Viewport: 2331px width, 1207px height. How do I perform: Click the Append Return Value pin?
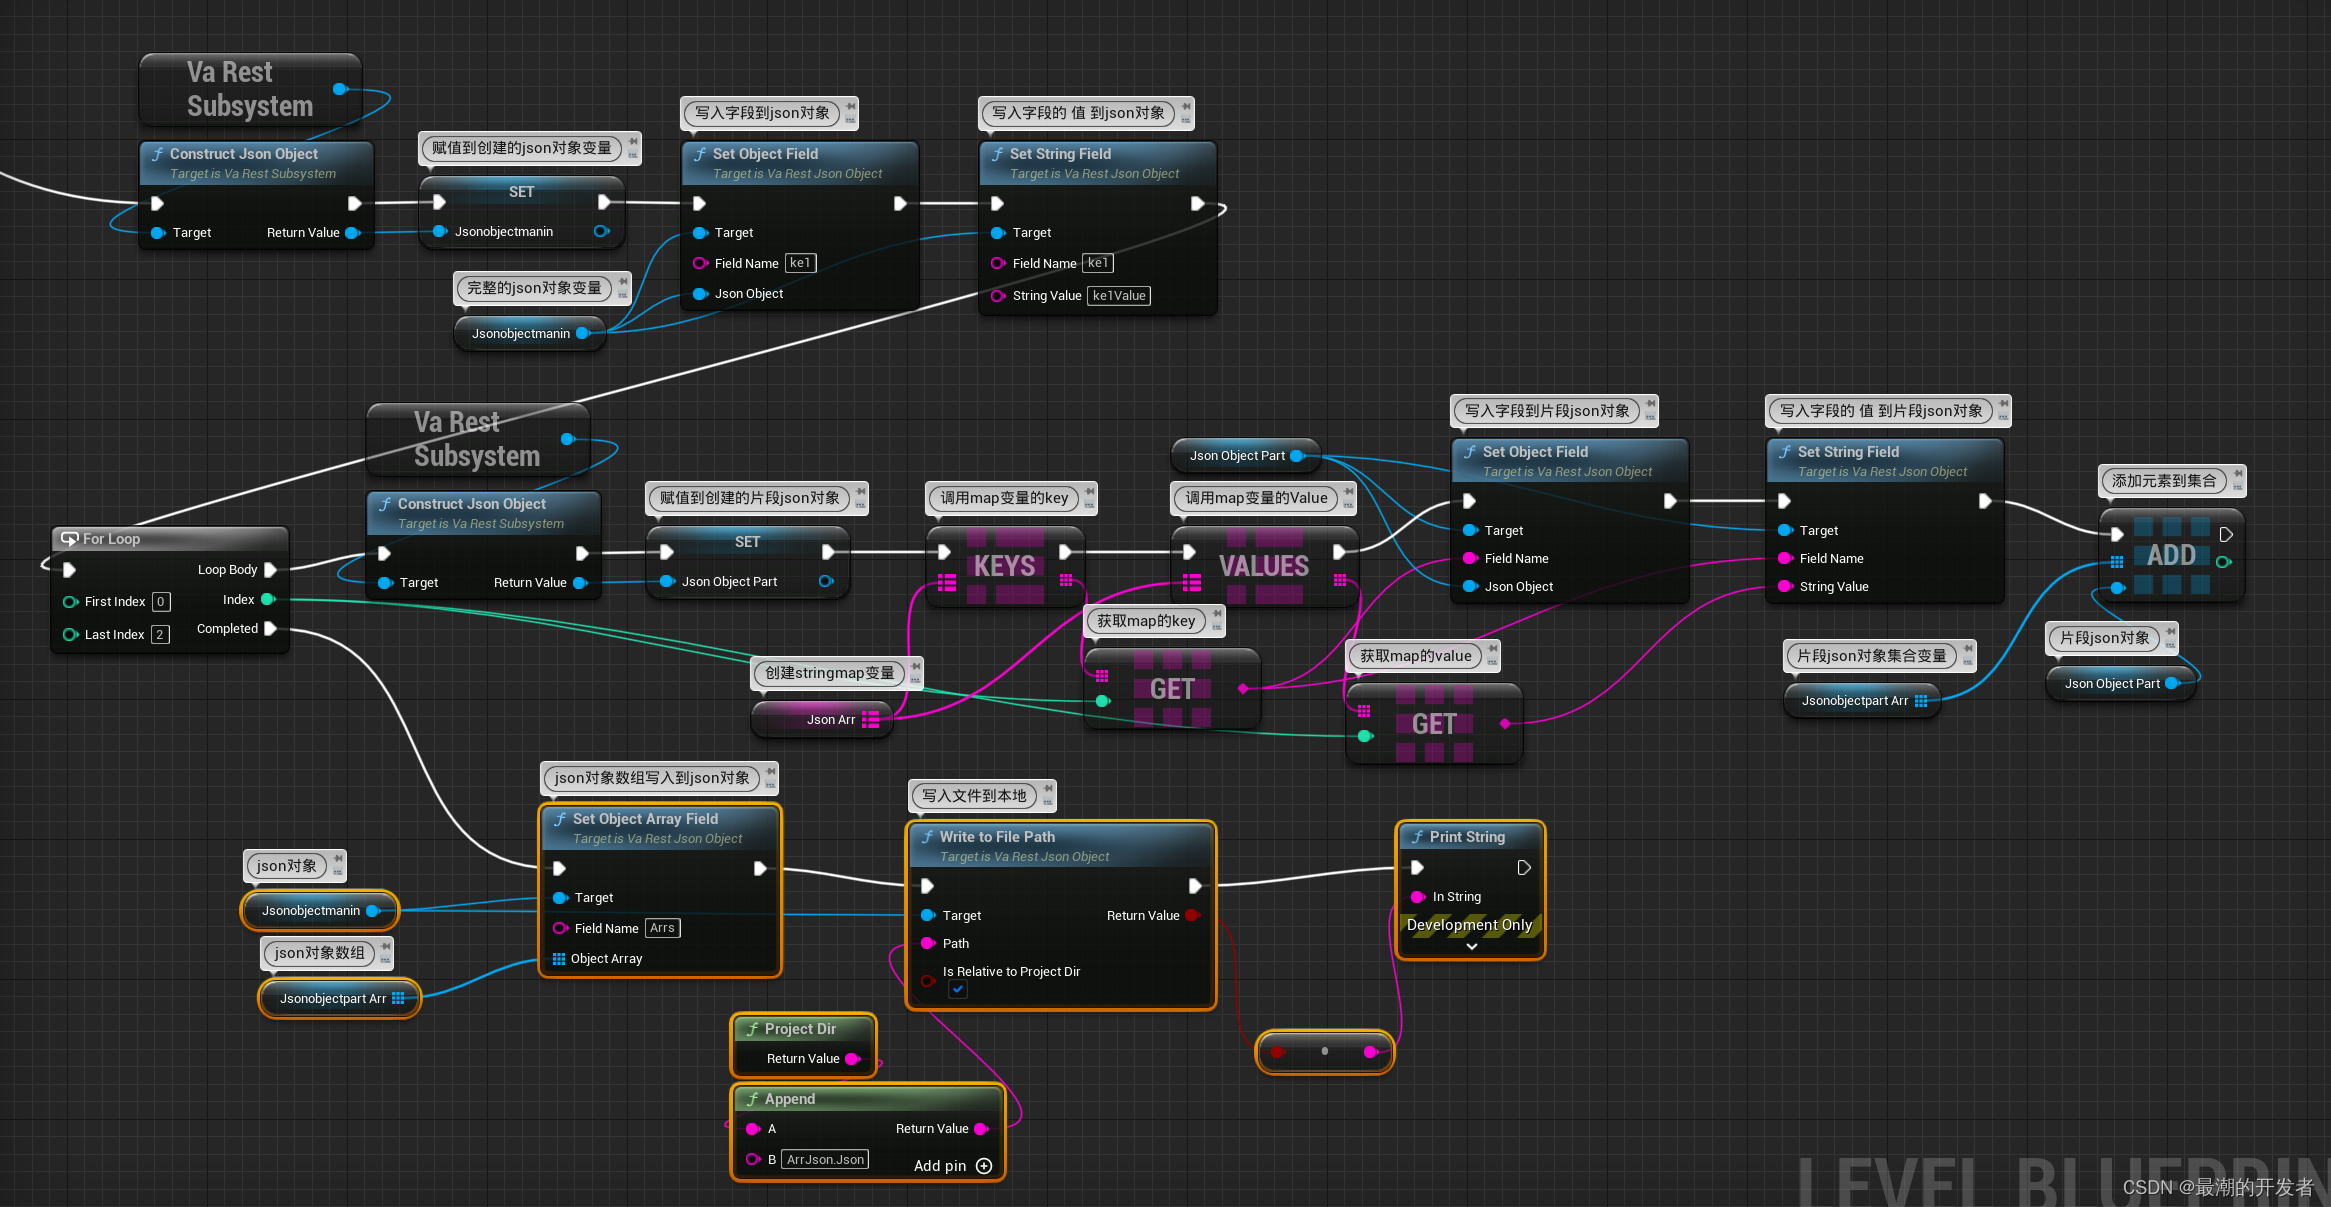click(x=981, y=1128)
